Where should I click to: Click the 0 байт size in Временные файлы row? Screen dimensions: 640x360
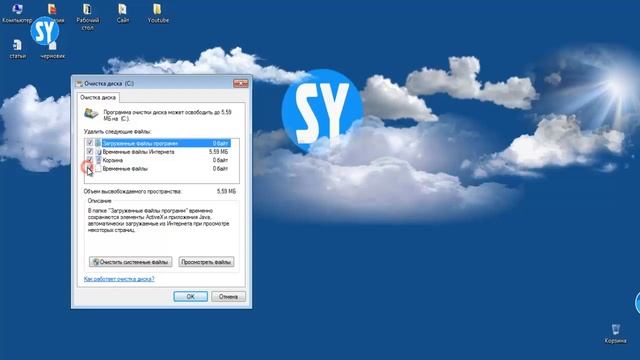pyautogui.click(x=220, y=169)
